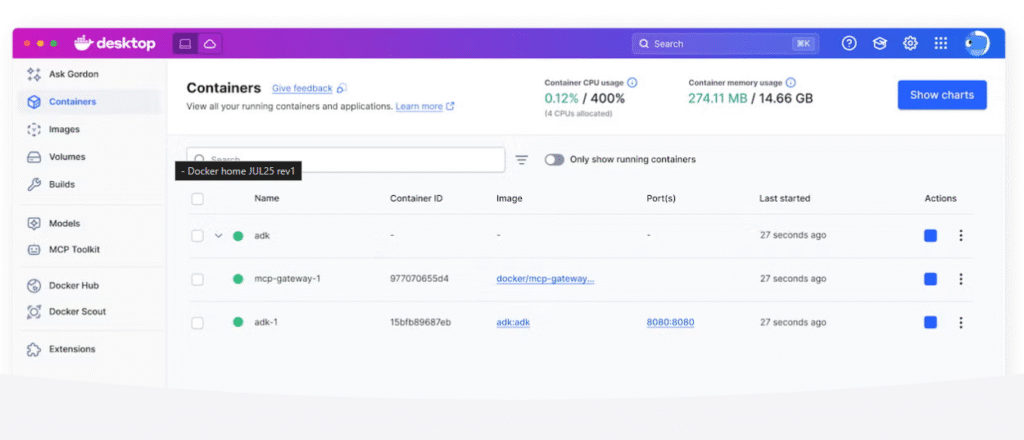
Task: Open the settings gear icon
Action: pyautogui.click(x=910, y=44)
